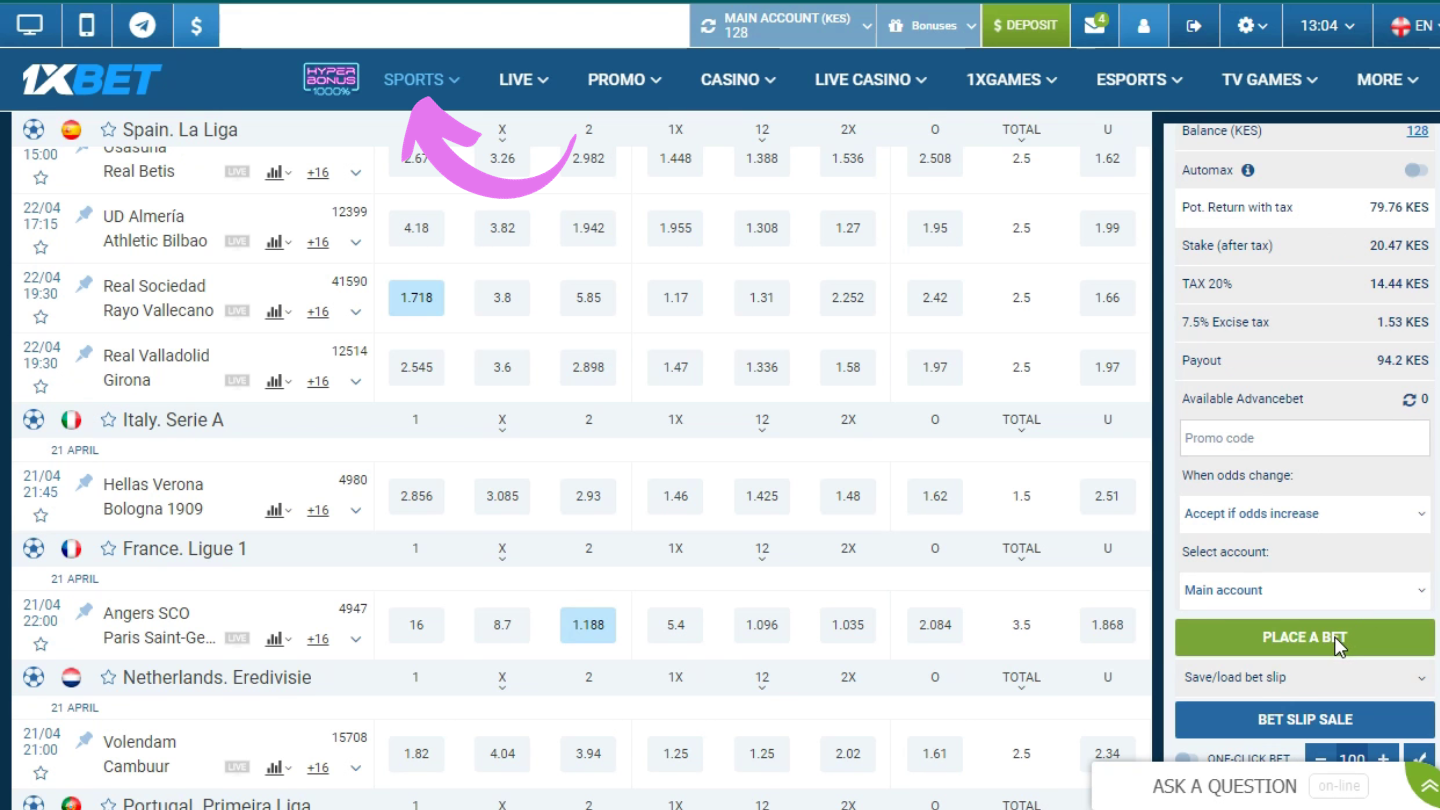Open +16 markets for Cambuur match
Image resolution: width=1440 pixels, height=810 pixels.
click(318, 767)
